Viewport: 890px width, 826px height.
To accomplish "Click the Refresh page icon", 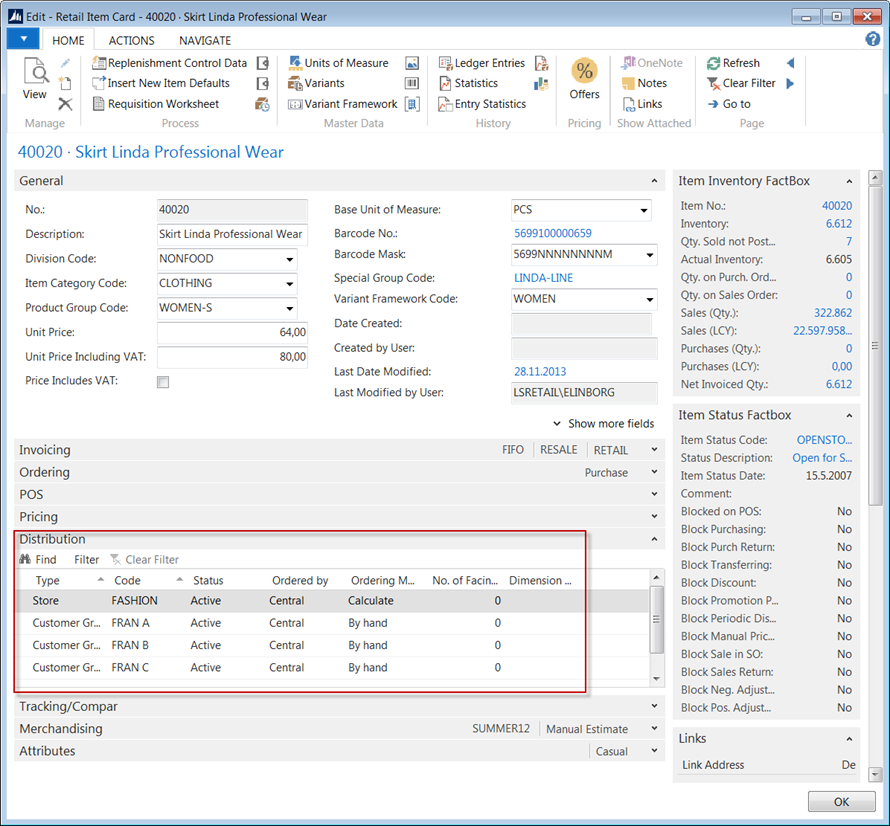I will [740, 63].
